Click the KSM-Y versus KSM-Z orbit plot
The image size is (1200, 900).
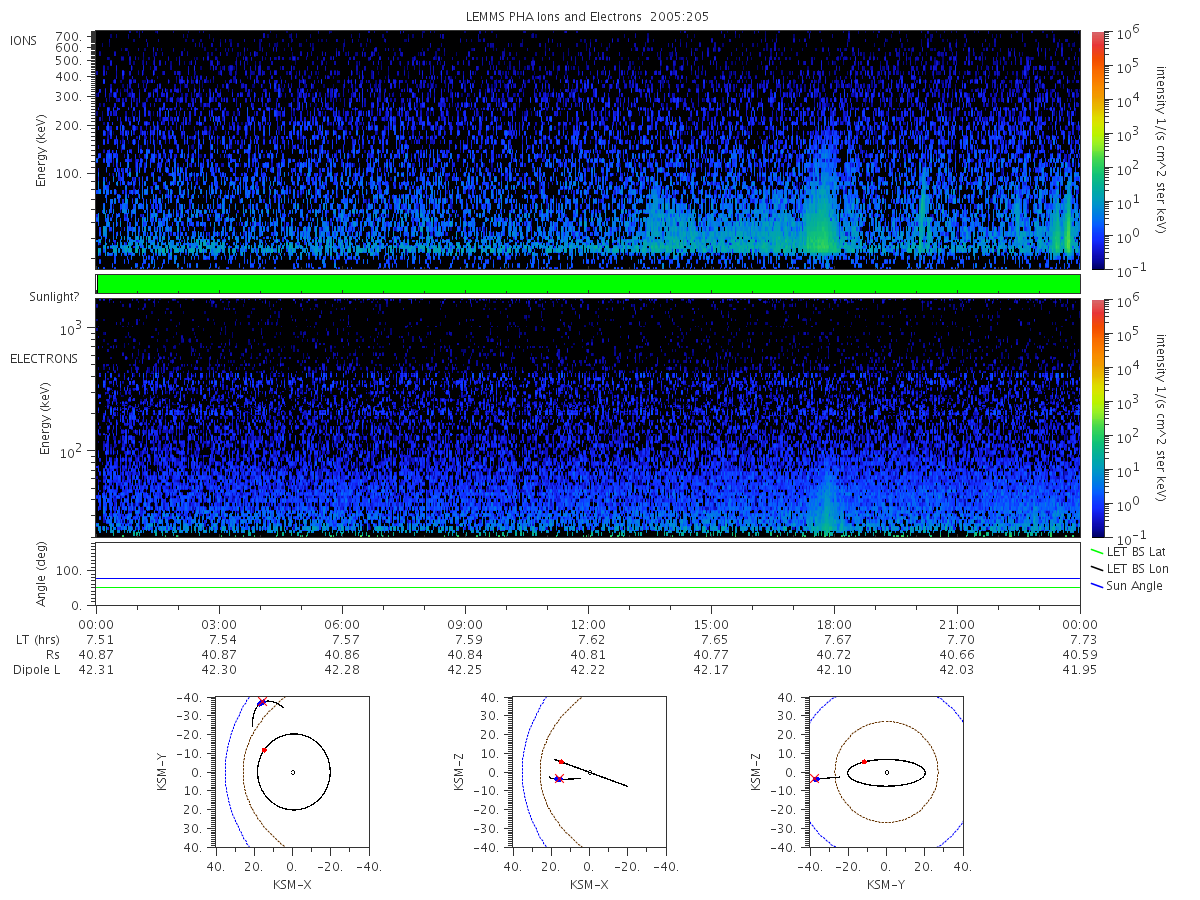click(886, 772)
